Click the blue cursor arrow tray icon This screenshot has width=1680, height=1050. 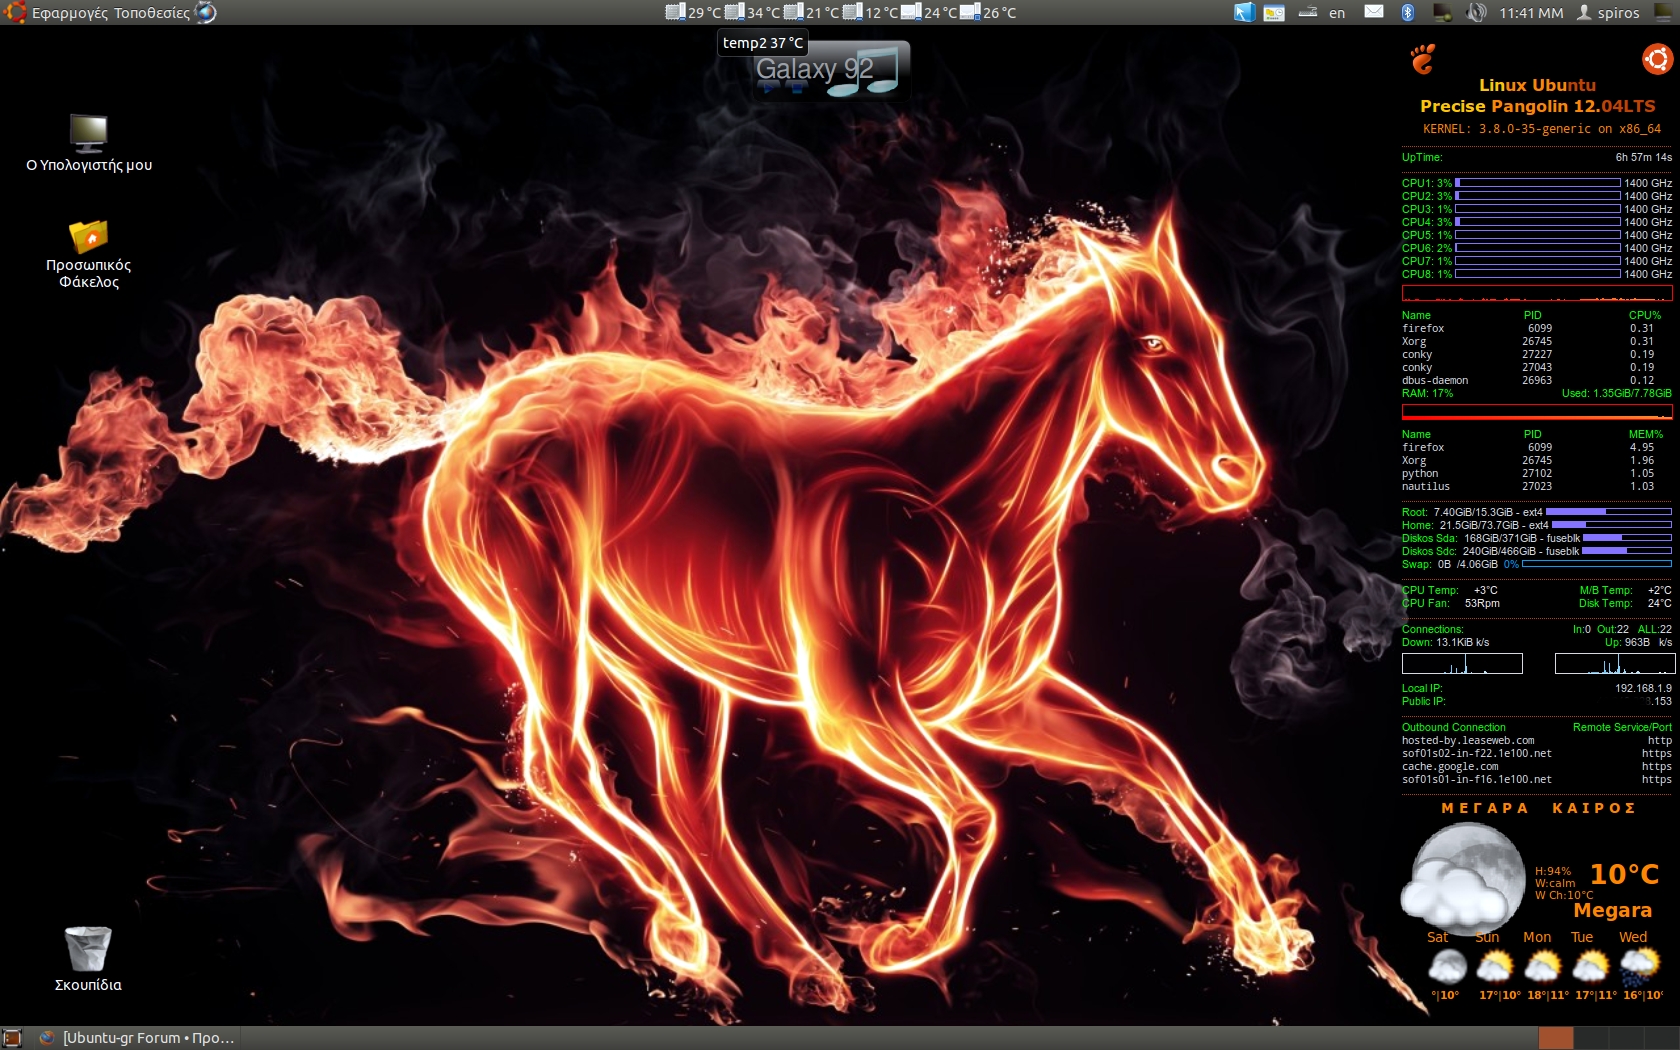pyautogui.click(x=1244, y=13)
